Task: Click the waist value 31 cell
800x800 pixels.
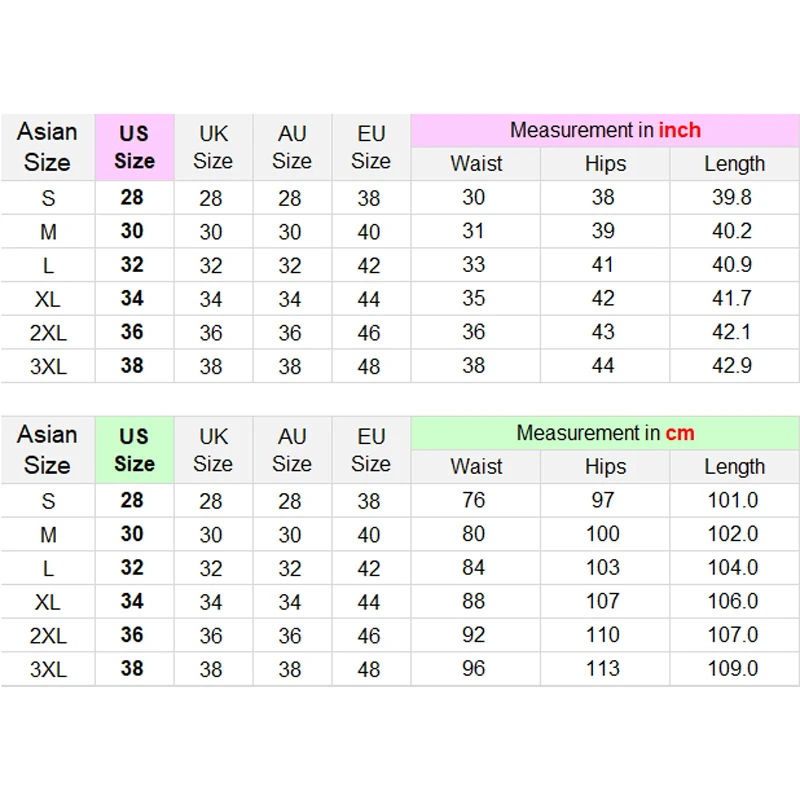Action: point(474,231)
